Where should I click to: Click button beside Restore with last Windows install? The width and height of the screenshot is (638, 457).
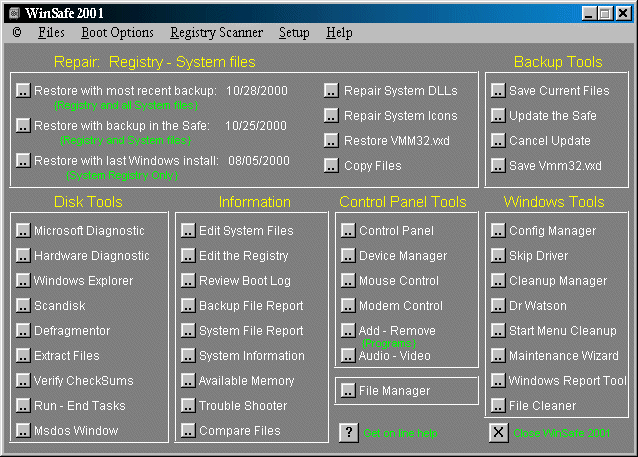pyautogui.click(x=24, y=160)
